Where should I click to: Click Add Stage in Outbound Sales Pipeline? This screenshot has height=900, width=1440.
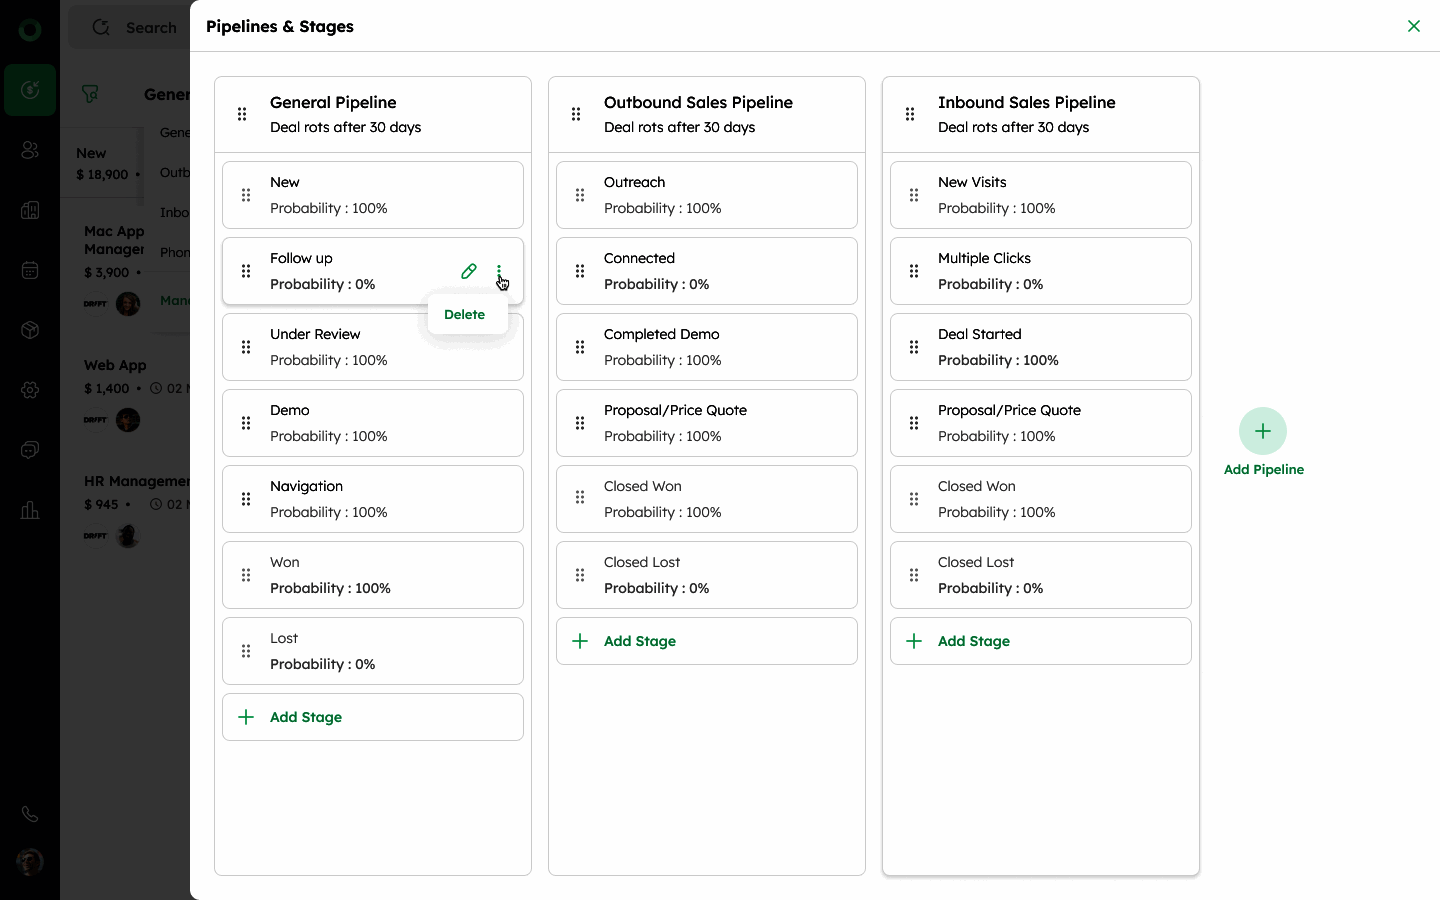tap(640, 641)
